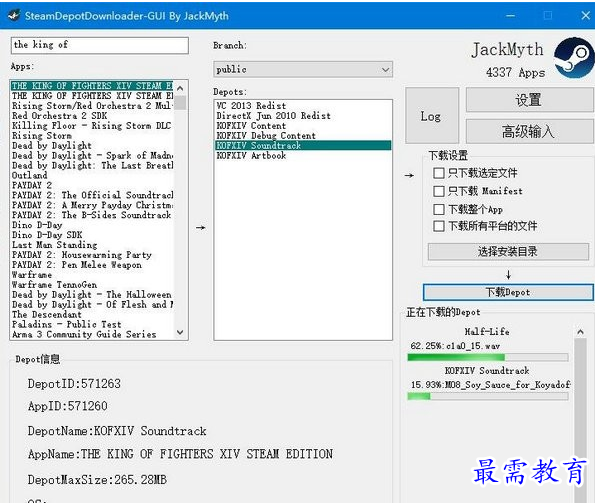This screenshot has width=595, height=503.
Task: Click AppID:571260 text
Action: tap(68, 406)
